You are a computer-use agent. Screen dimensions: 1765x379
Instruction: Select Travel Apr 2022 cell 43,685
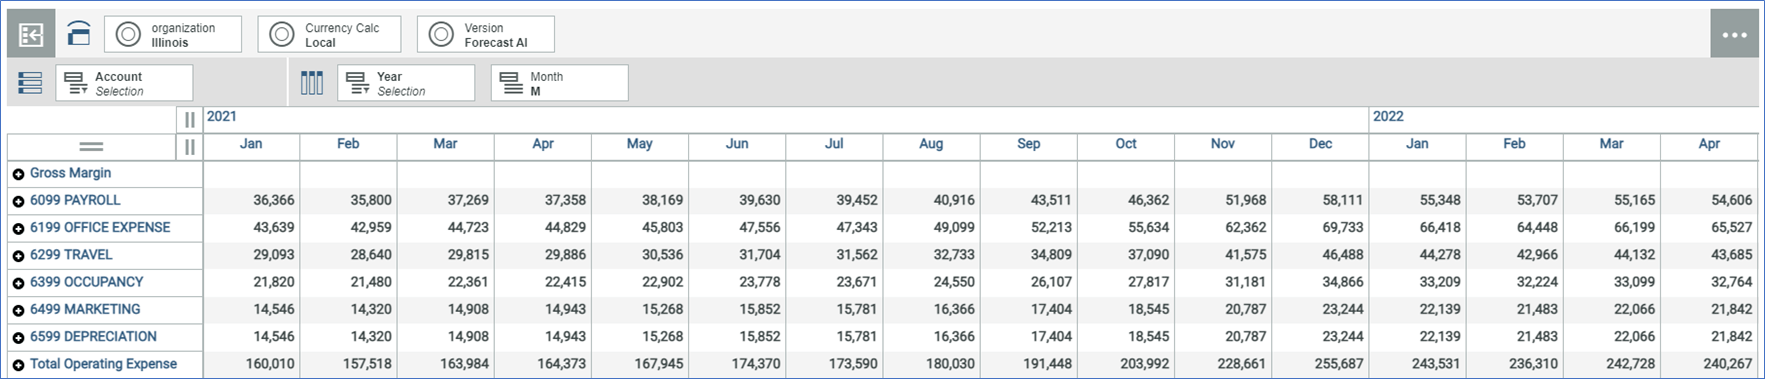coord(1709,255)
